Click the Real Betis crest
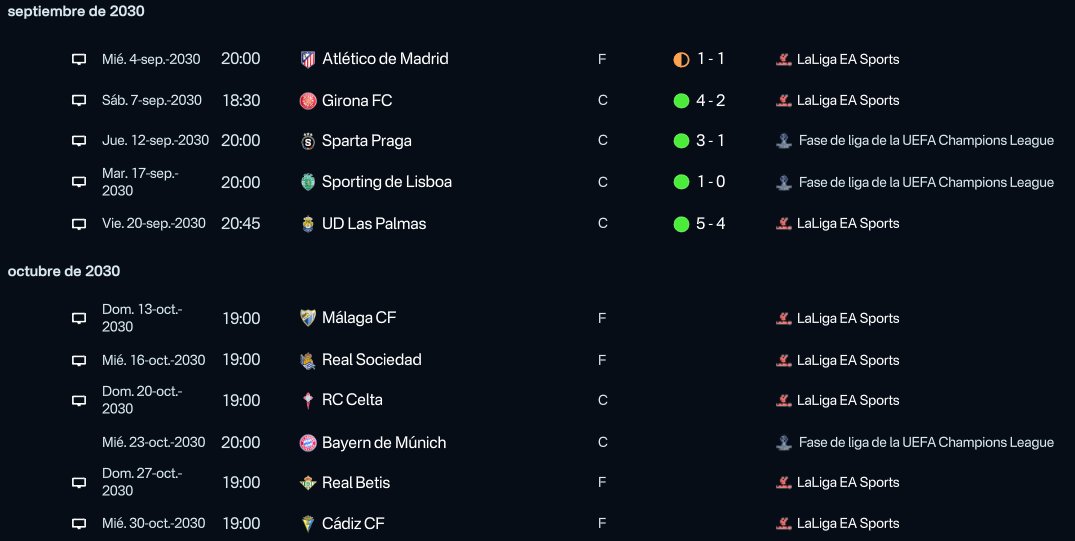 (308, 483)
